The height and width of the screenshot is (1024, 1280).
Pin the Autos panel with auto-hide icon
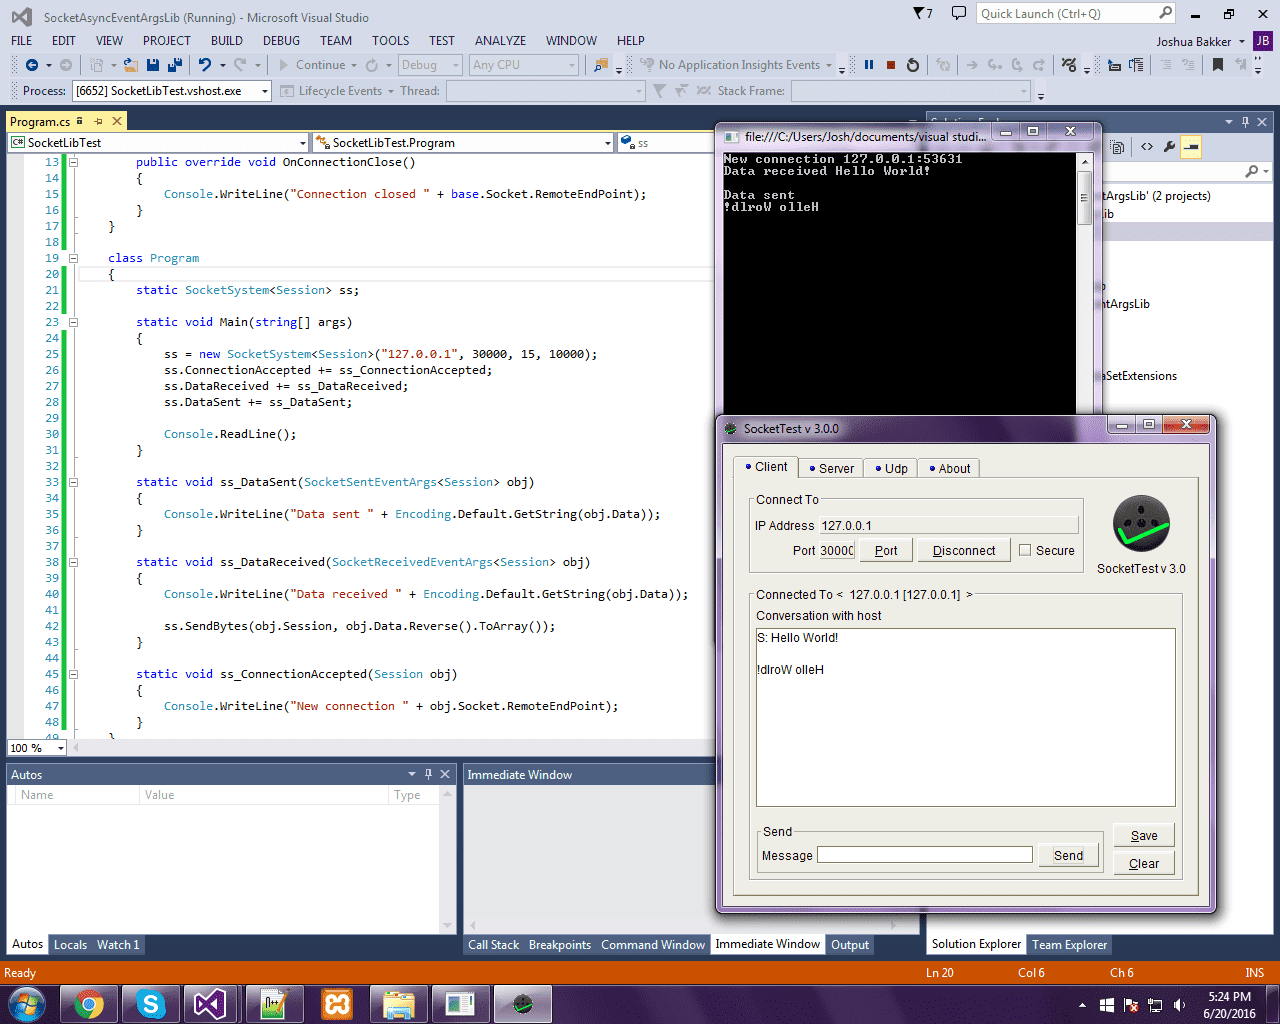[x=428, y=774]
